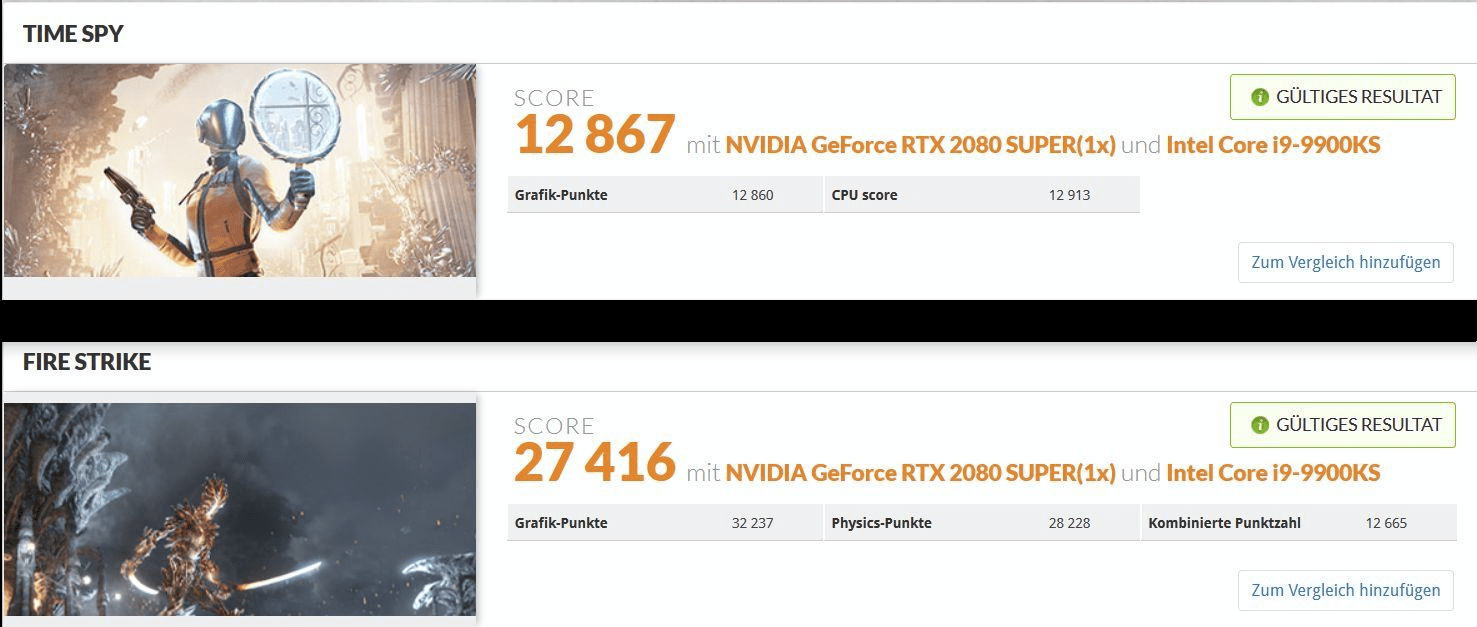Select the Fire Strike overall score 27 416
The width and height of the screenshot is (1477, 627).
595,463
